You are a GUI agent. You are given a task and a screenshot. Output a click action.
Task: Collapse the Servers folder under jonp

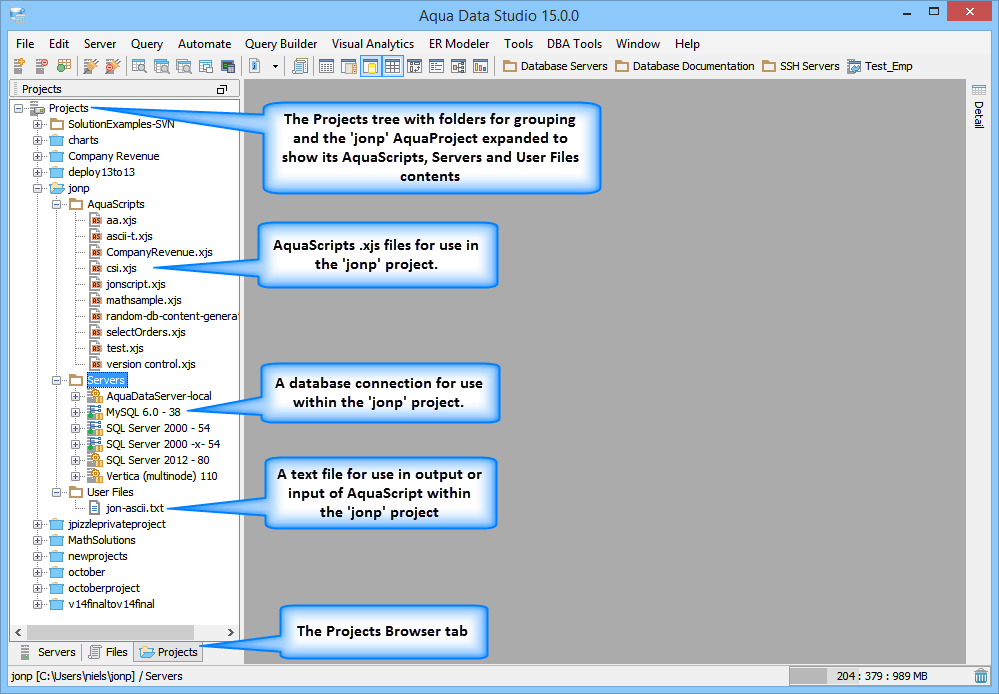57,380
